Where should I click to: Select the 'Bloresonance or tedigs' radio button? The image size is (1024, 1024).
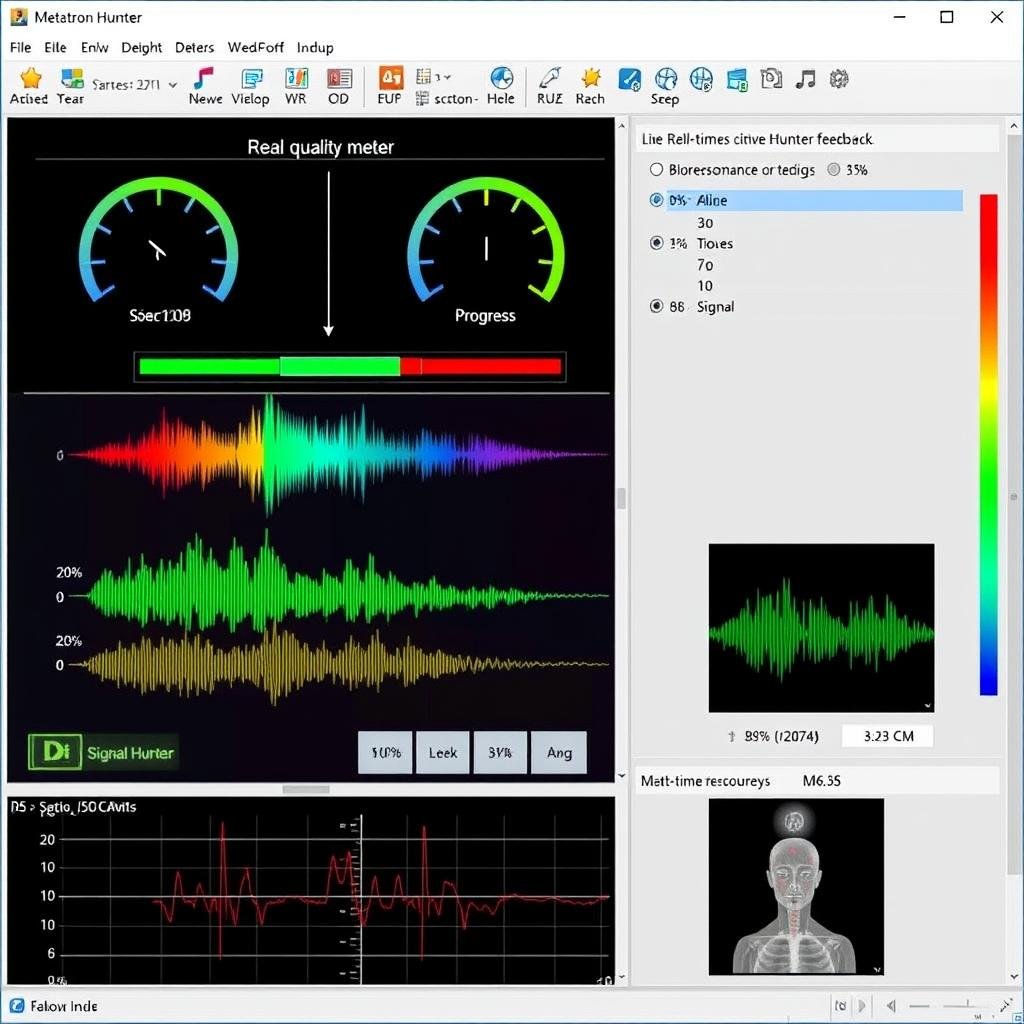[x=657, y=170]
